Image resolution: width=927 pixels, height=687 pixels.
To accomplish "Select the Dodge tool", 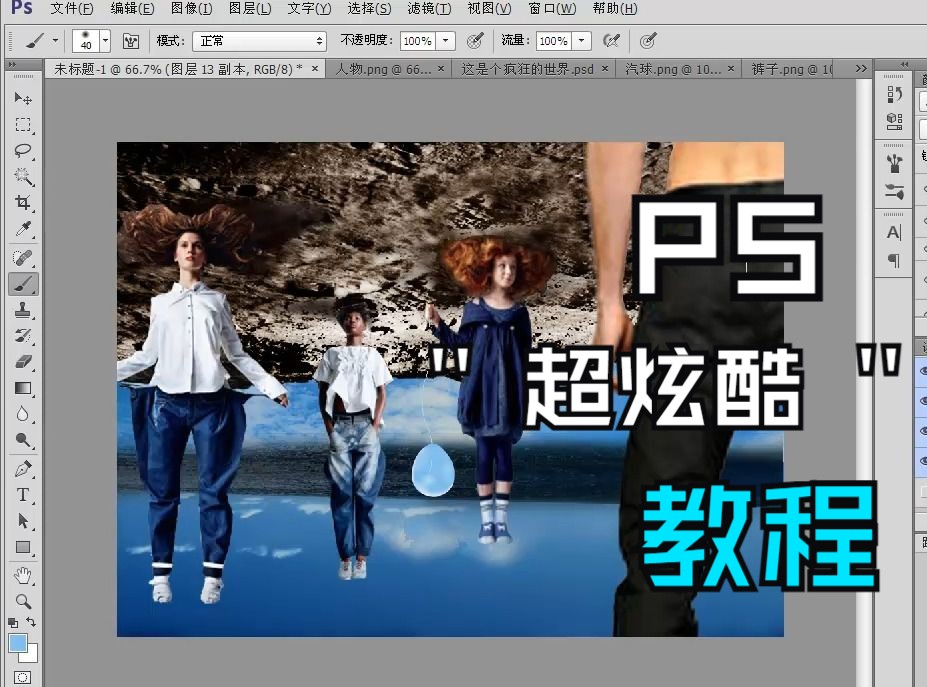I will 23,440.
